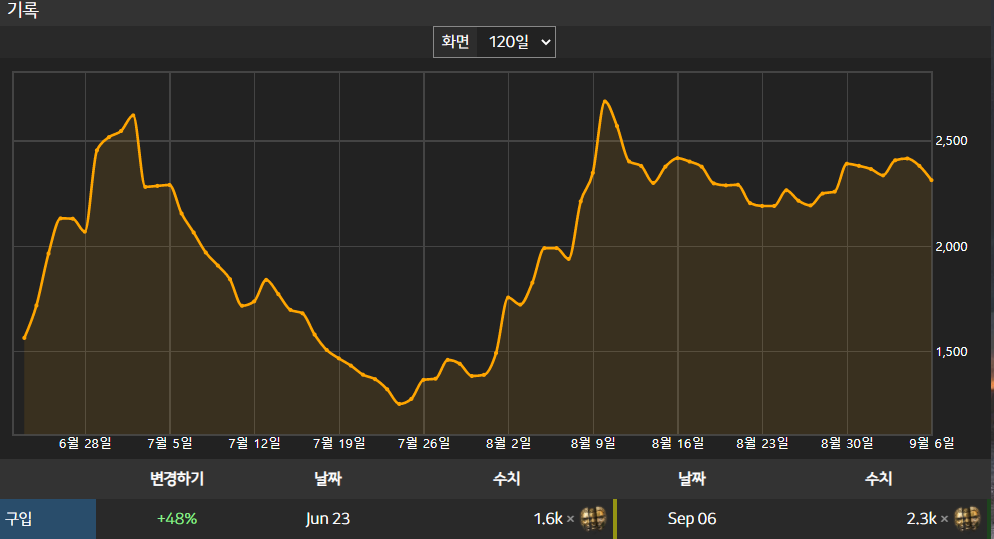Open the 120일 display range dropdown
Image resolution: width=994 pixels, height=539 pixels.
[516, 42]
